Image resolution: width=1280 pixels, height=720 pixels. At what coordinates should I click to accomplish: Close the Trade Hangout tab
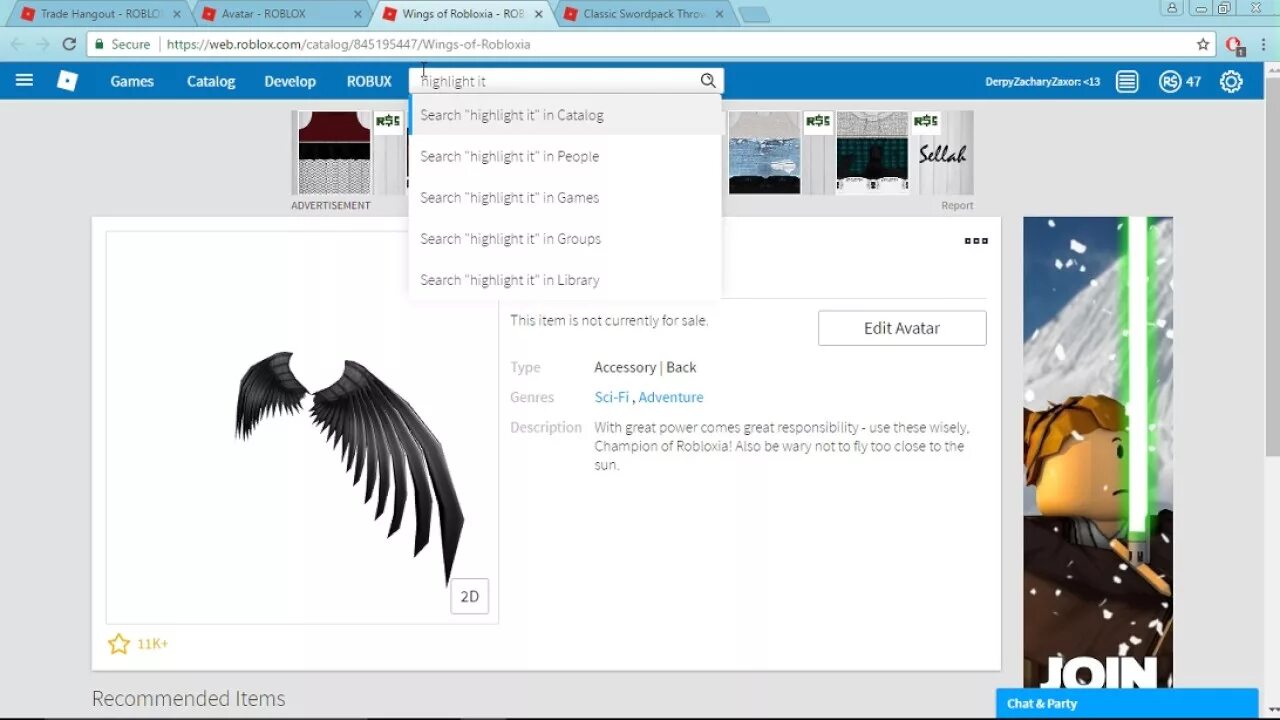click(x=177, y=14)
